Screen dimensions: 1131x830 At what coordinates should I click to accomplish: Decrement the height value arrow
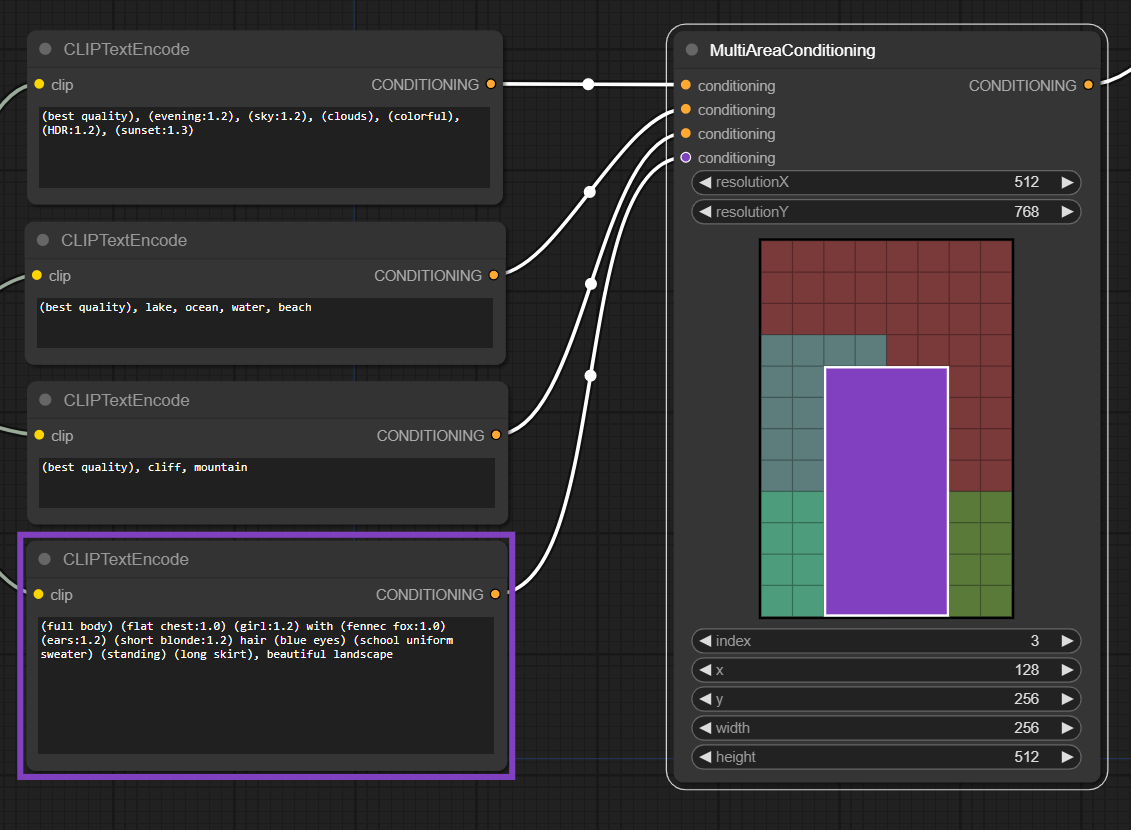(707, 757)
